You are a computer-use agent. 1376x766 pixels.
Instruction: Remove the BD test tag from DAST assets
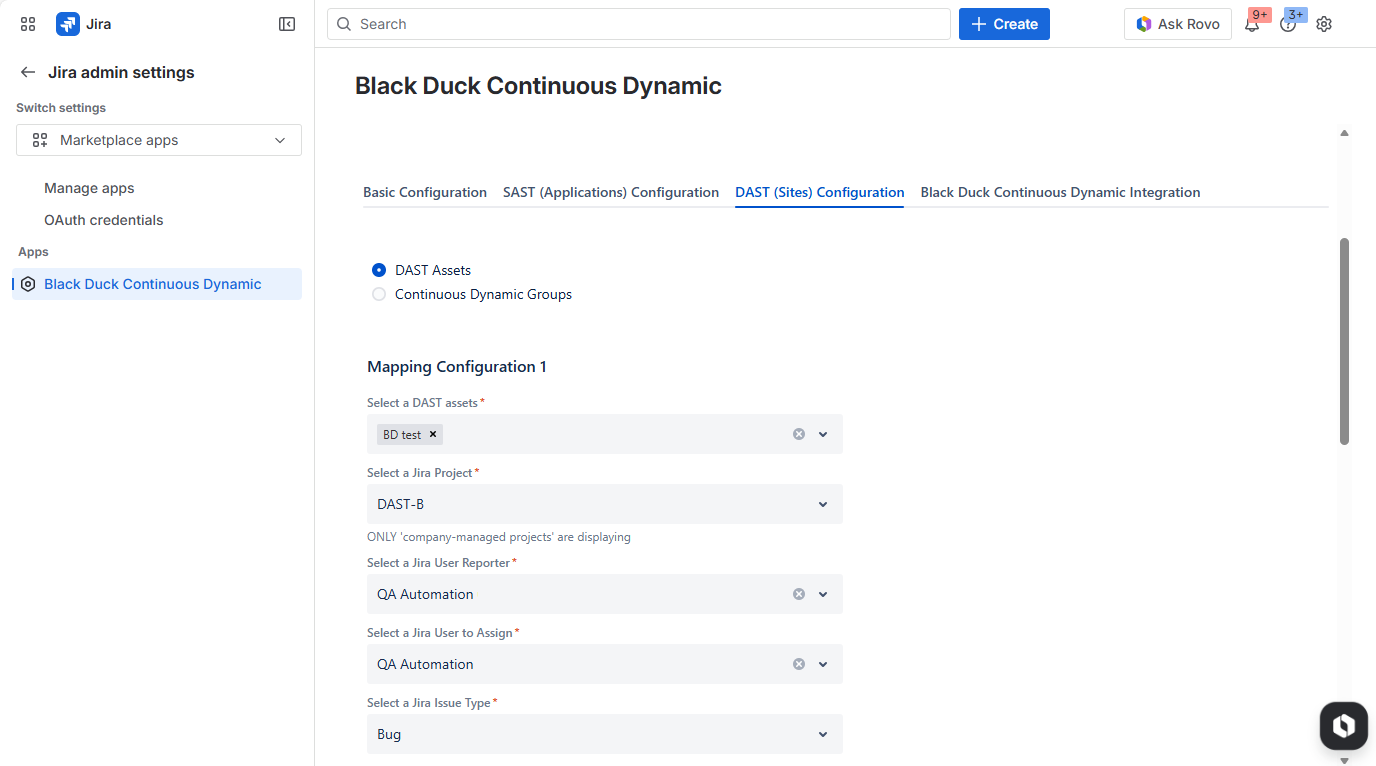[x=433, y=433]
